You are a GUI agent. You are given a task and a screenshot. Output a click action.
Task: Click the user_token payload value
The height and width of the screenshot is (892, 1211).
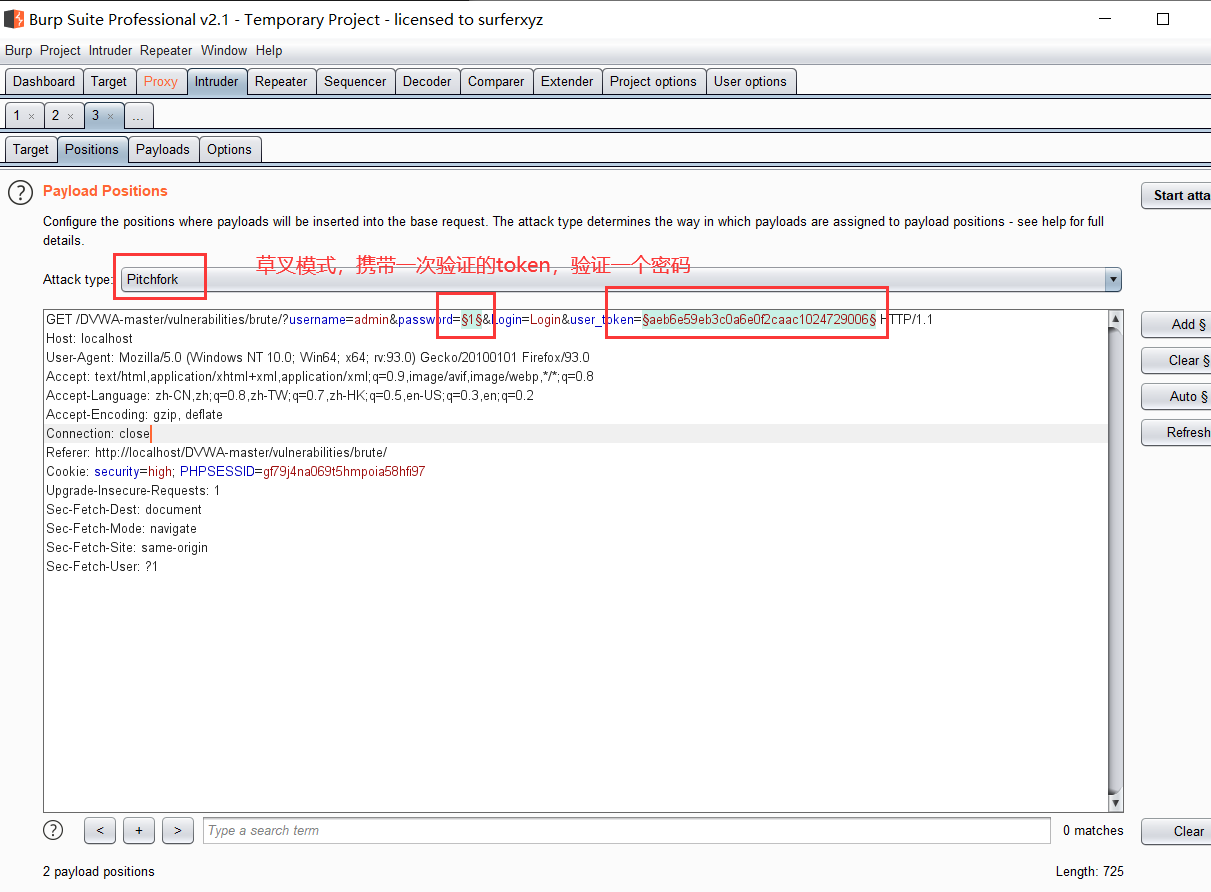coord(759,320)
